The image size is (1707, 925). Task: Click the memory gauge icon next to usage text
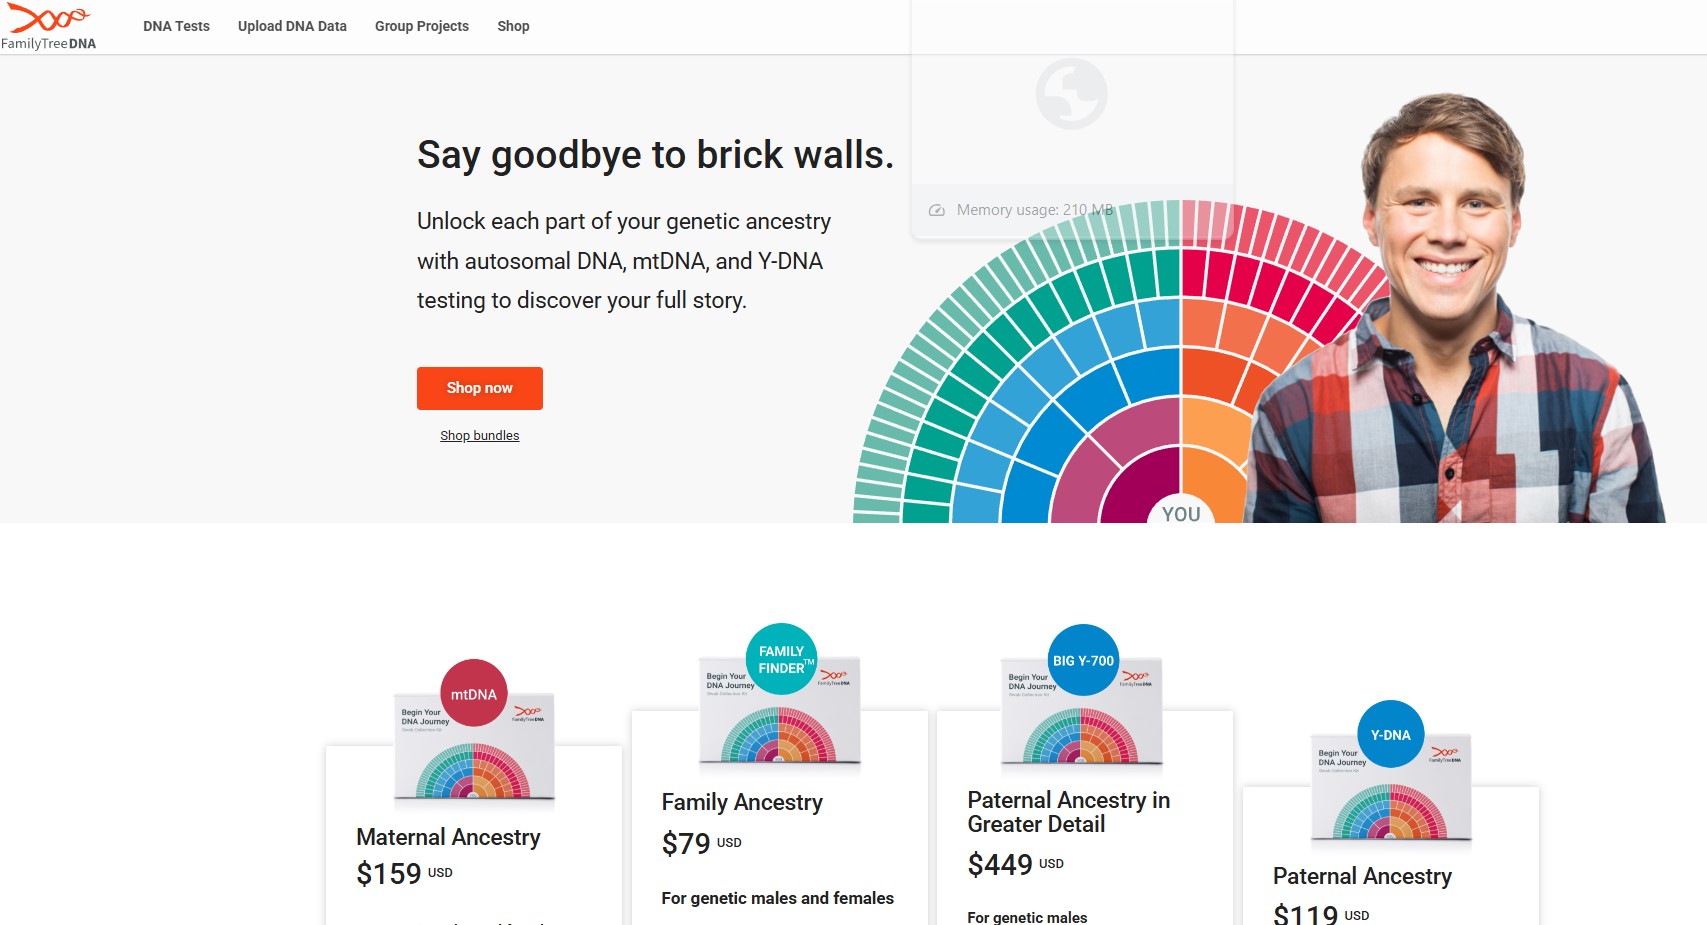pyautogui.click(x=936, y=210)
